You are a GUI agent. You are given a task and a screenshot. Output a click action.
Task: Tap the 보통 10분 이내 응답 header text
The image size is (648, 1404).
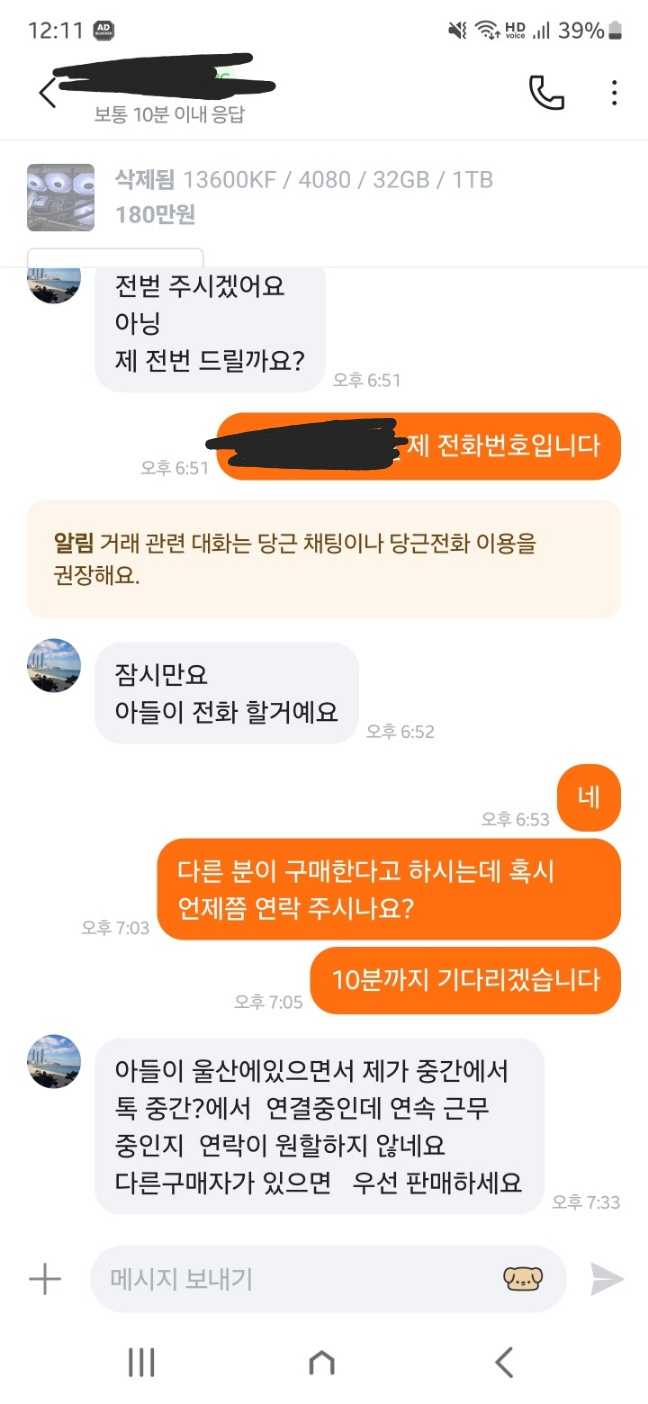point(169,115)
